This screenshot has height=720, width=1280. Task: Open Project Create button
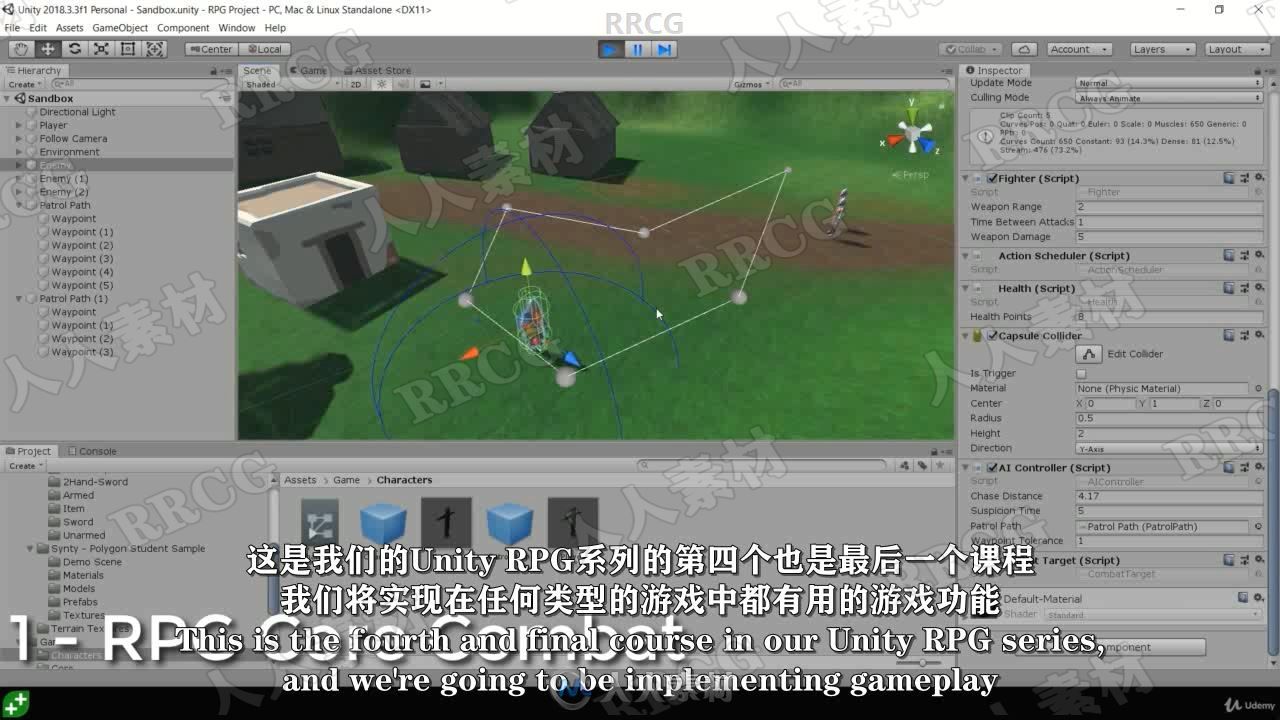[x=24, y=466]
